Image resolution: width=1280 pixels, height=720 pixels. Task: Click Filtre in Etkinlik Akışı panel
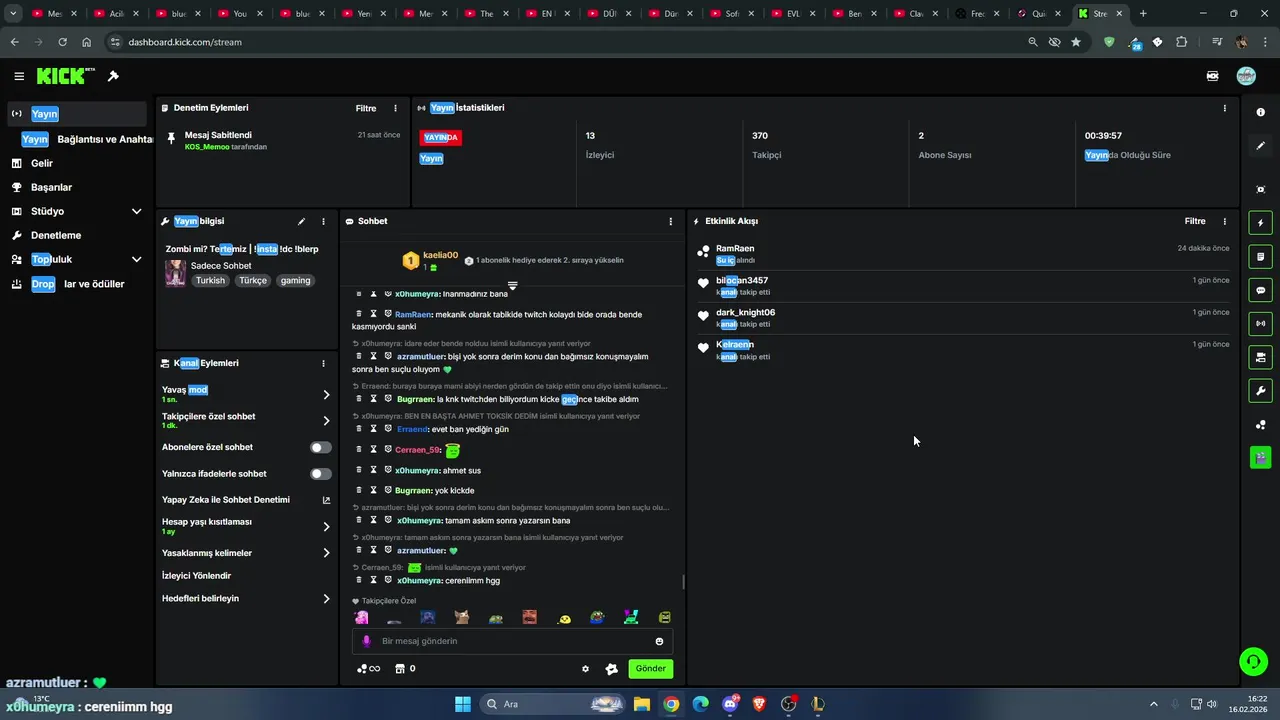point(1195,221)
